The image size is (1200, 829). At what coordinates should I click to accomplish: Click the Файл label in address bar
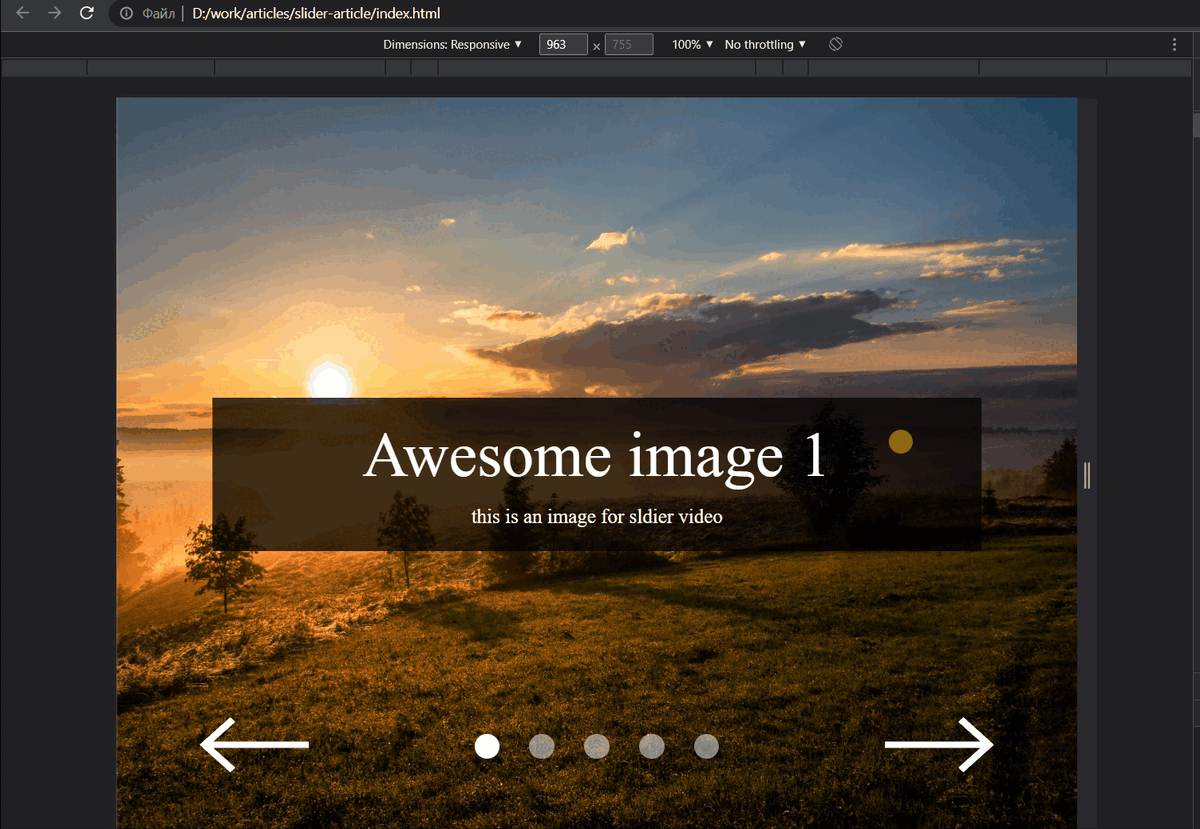tap(159, 14)
